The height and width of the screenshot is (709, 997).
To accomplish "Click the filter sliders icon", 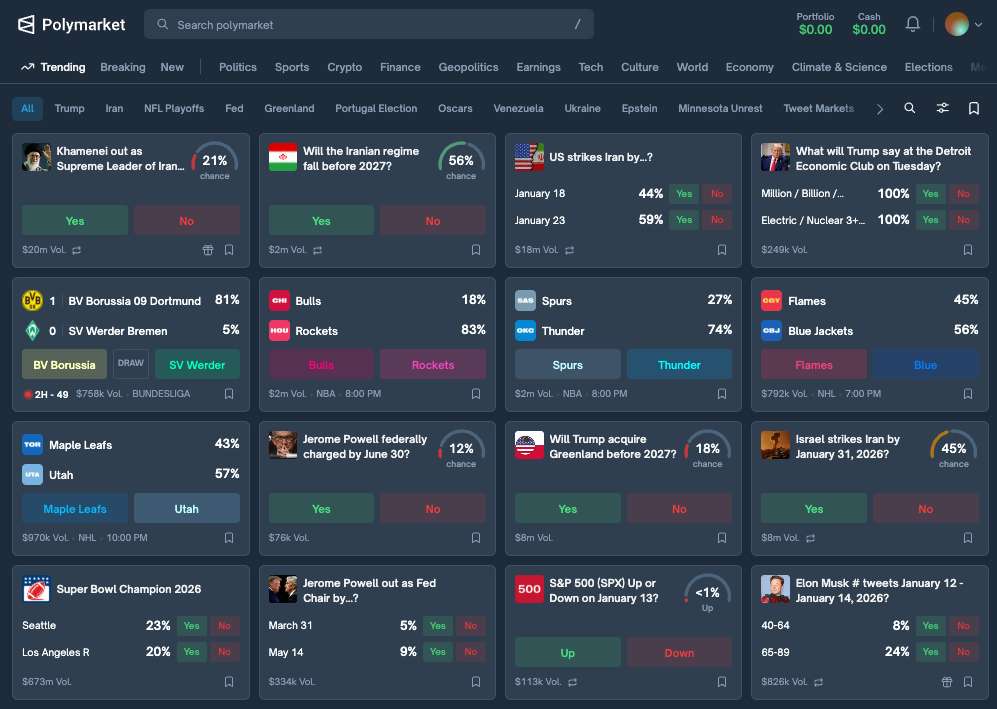I will [942, 108].
